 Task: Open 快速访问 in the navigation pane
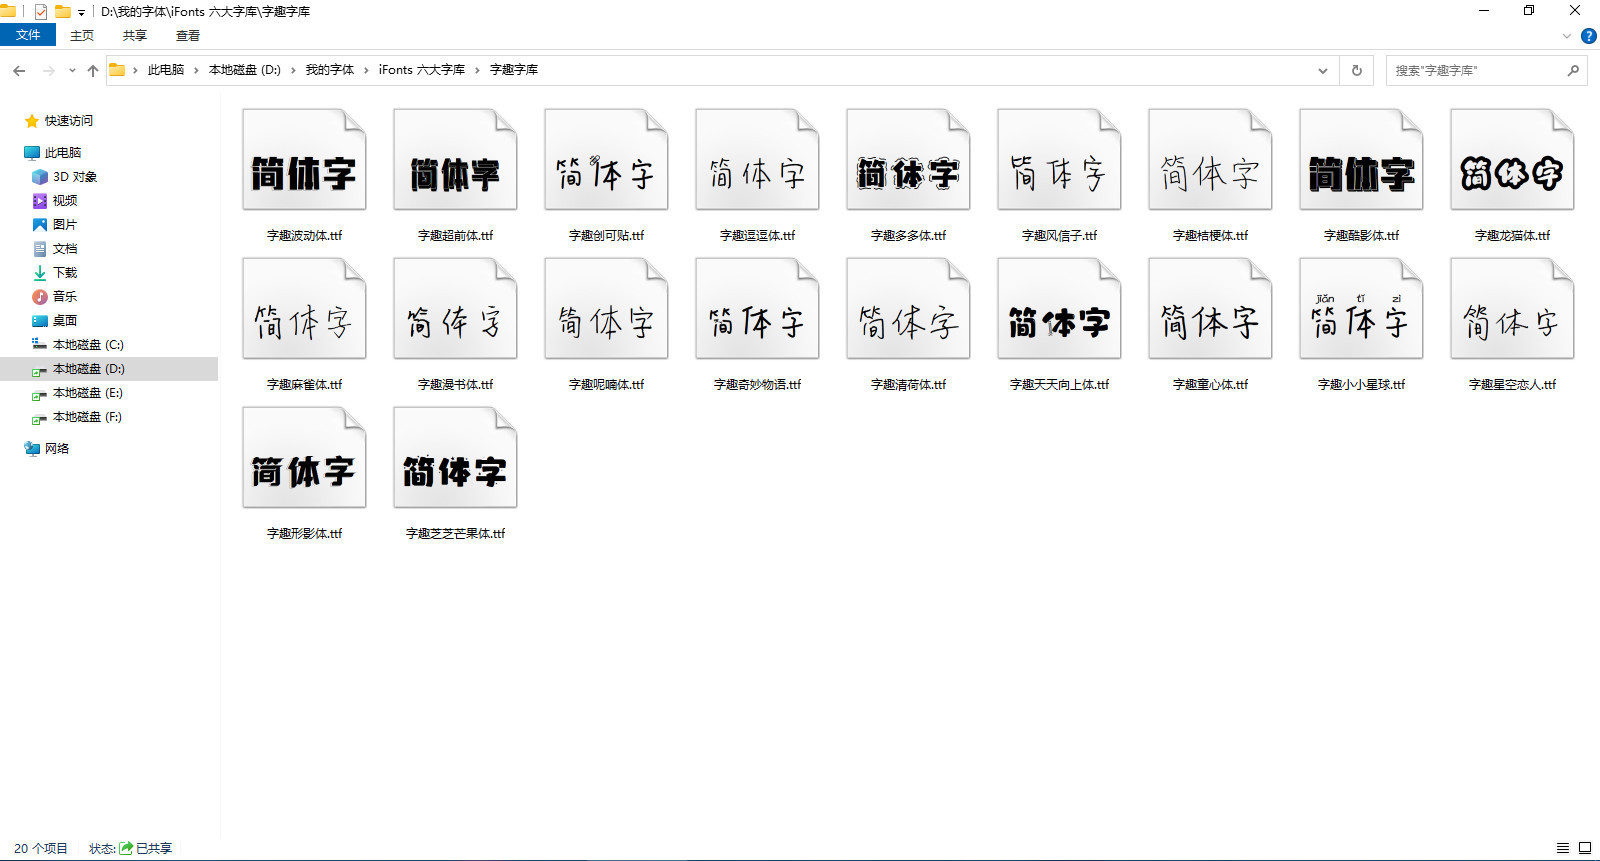69,121
